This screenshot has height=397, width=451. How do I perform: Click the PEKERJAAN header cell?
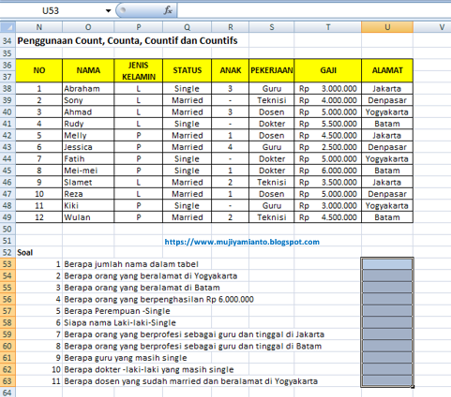pyautogui.click(x=272, y=70)
